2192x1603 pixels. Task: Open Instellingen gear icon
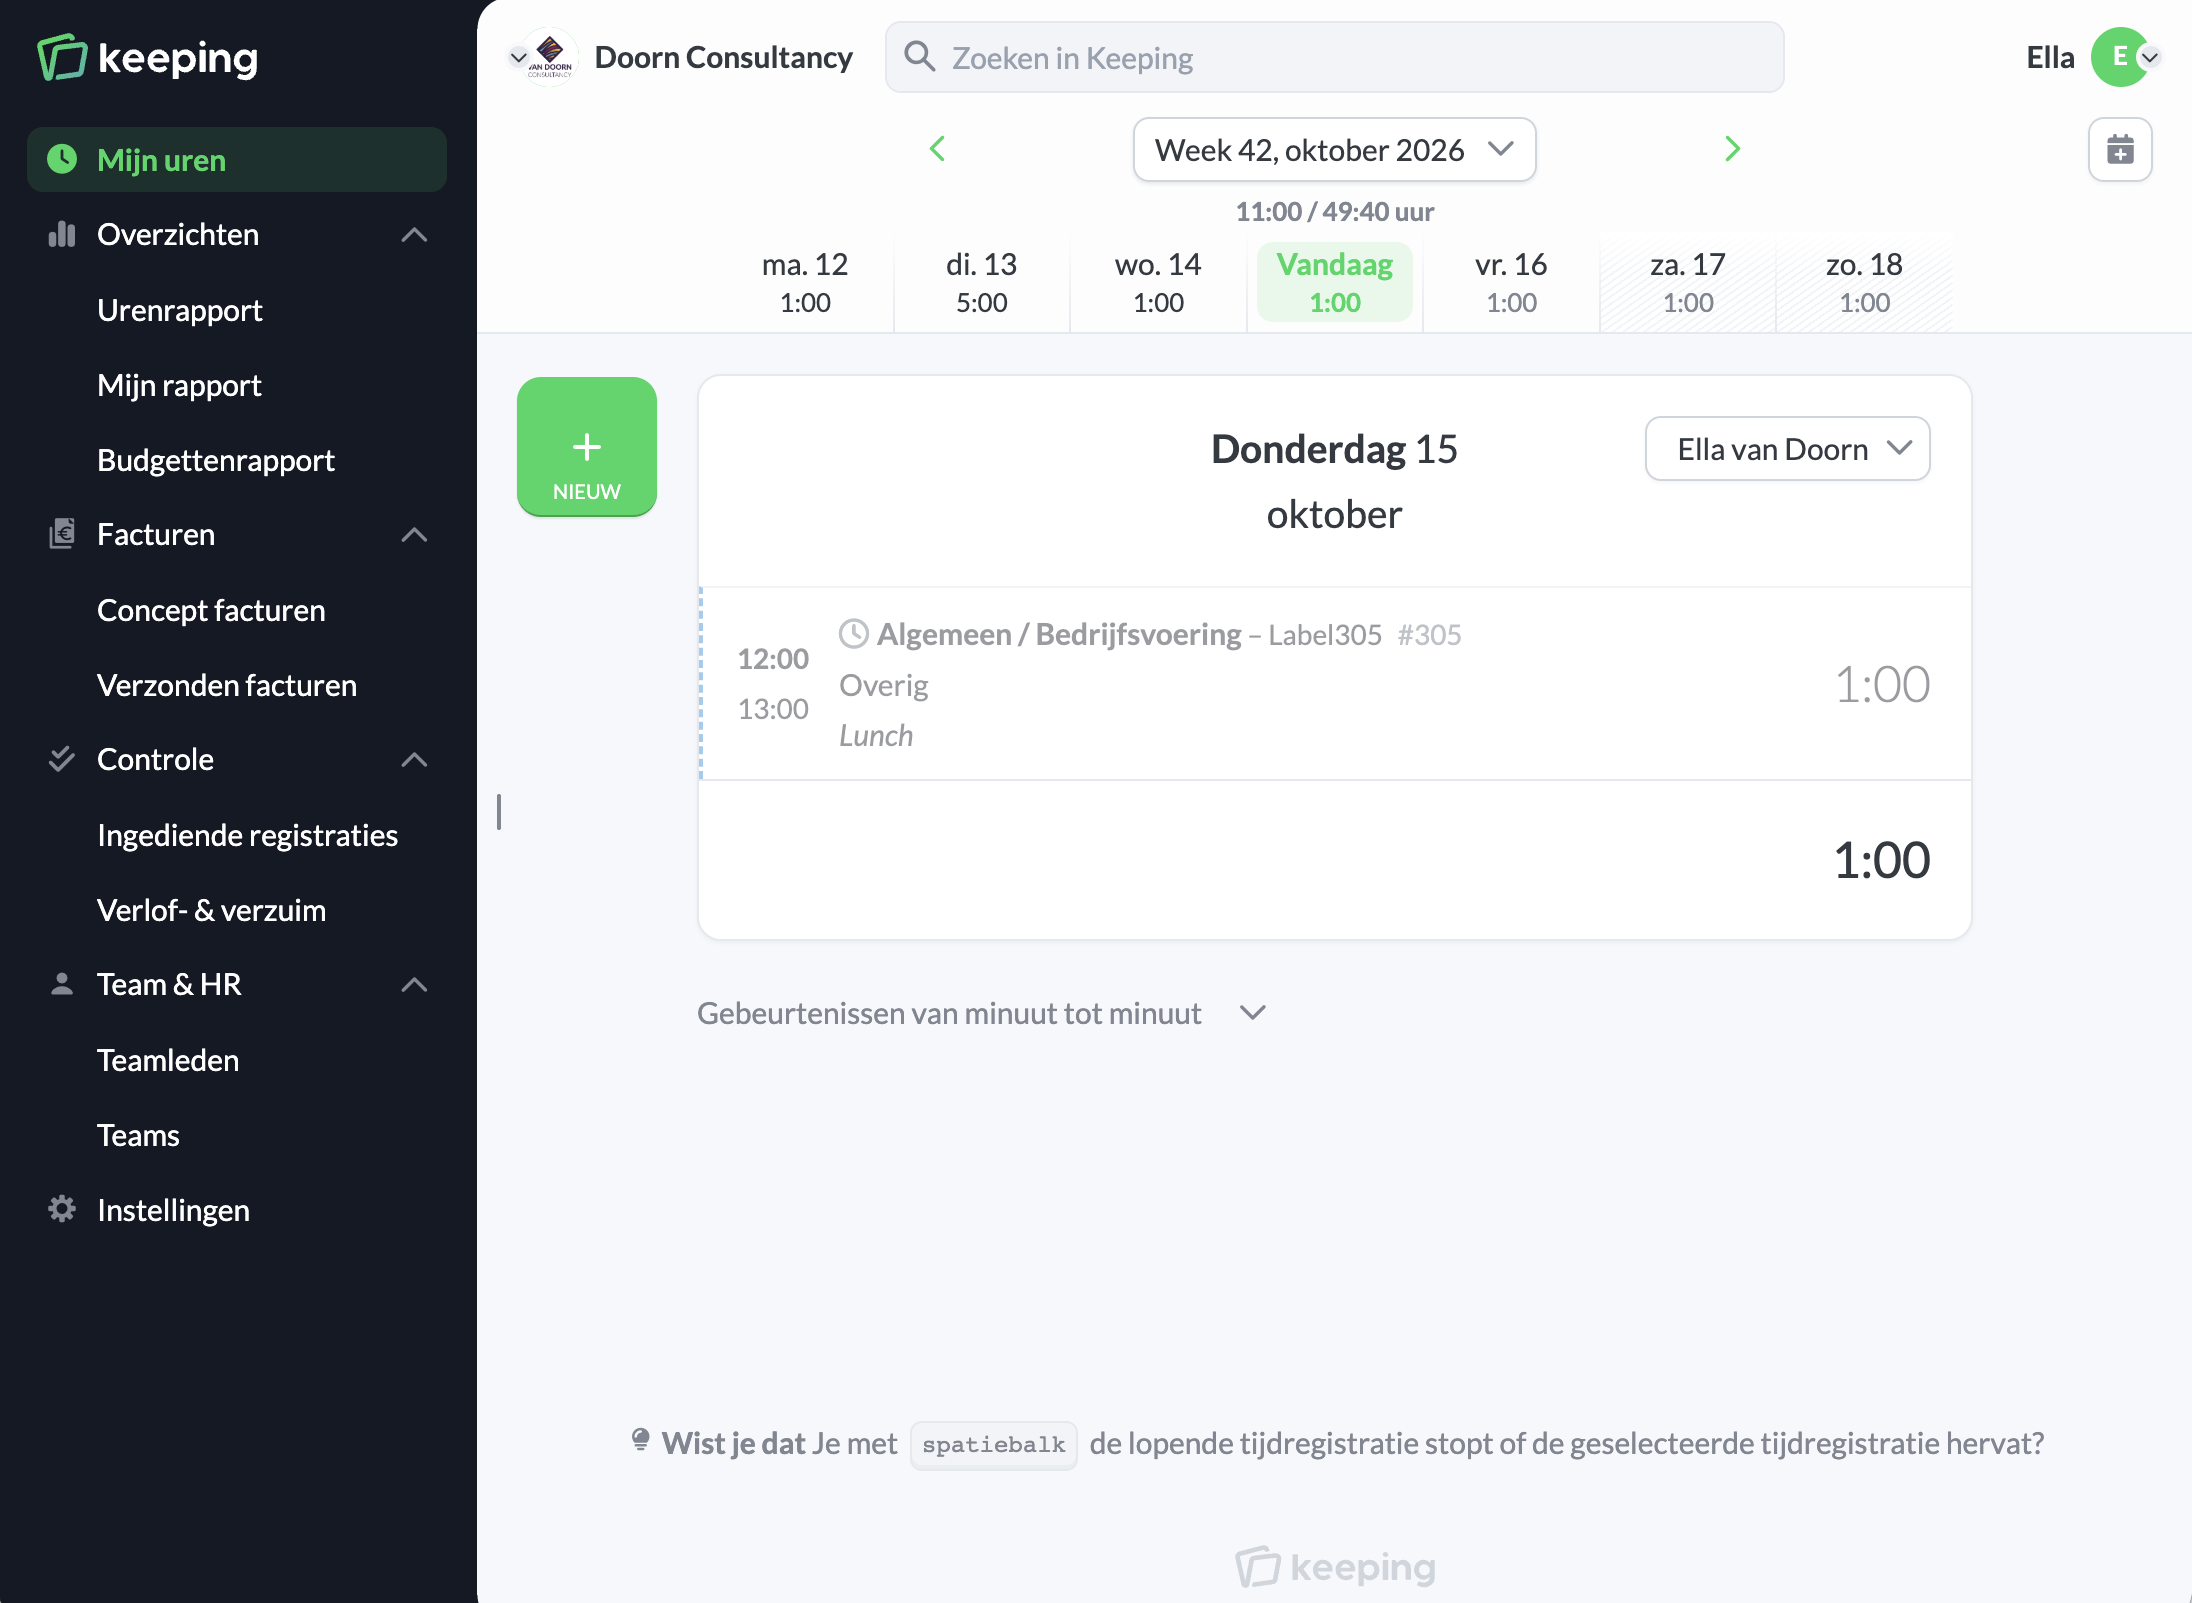point(62,1209)
